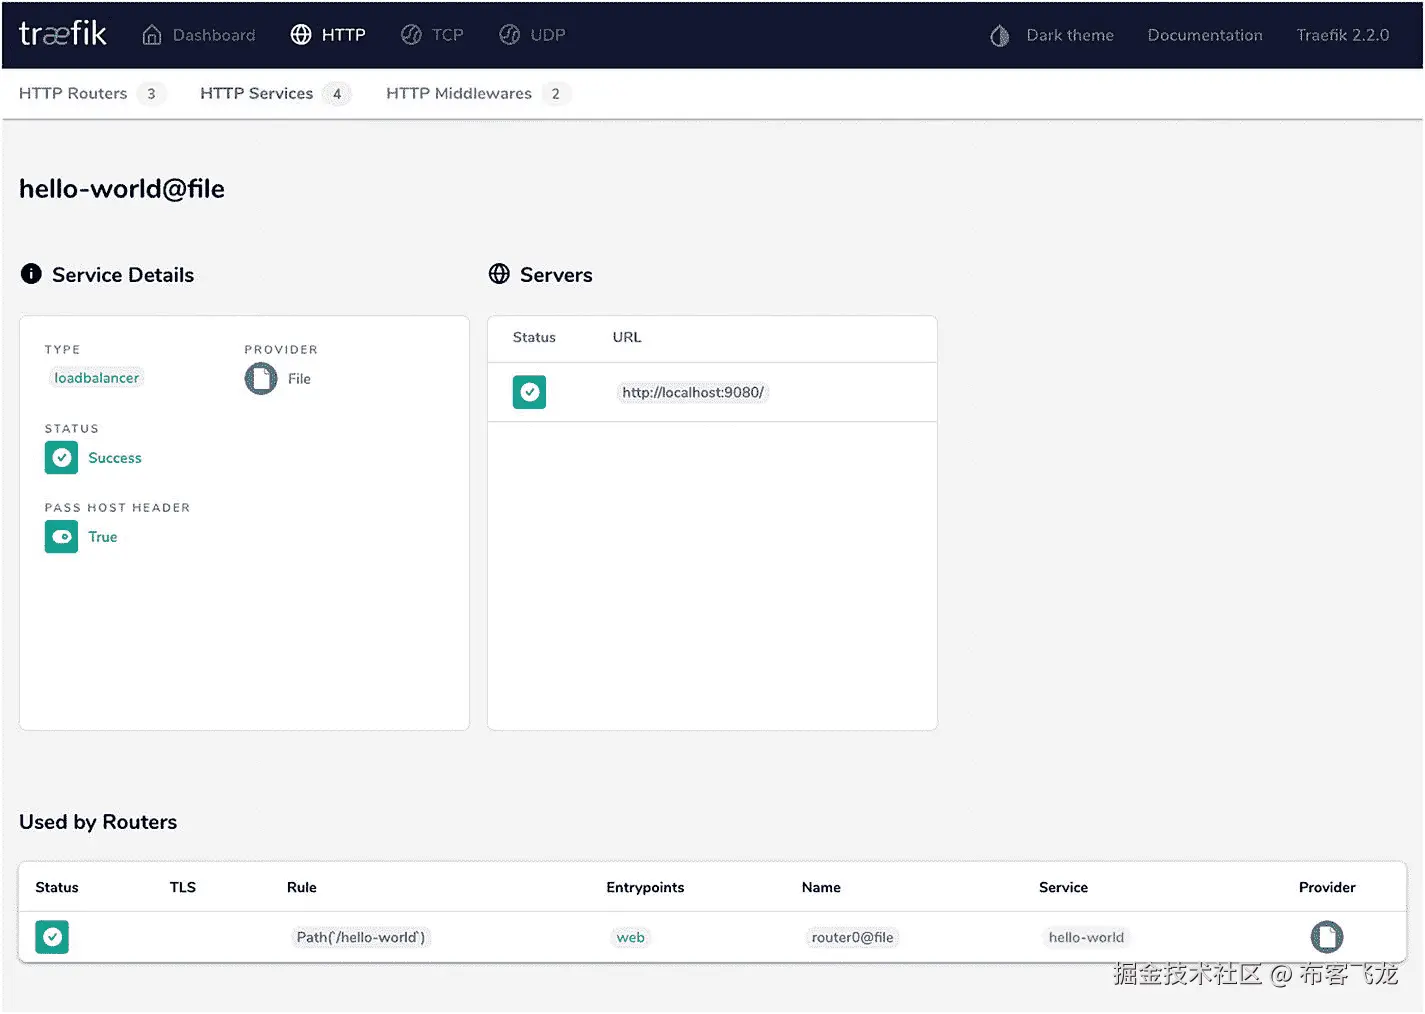This screenshot has width=1425, height=1014.
Task: Click the URL column header in Servers table
Action: pyautogui.click(x=627, y=337)
